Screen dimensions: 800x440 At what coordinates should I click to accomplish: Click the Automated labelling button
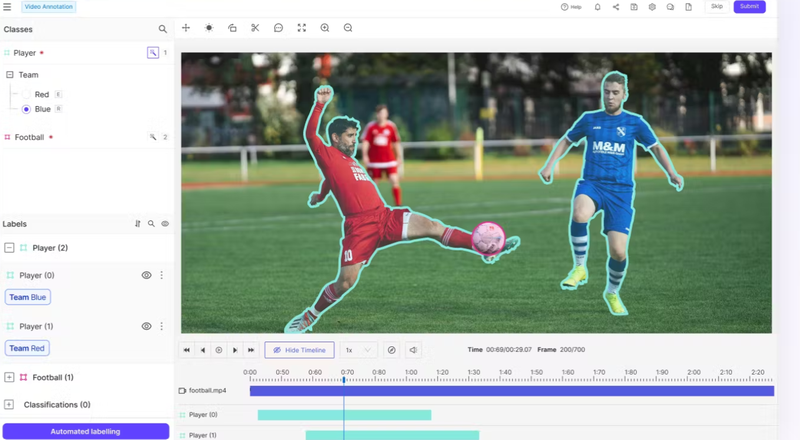(85, 431)
